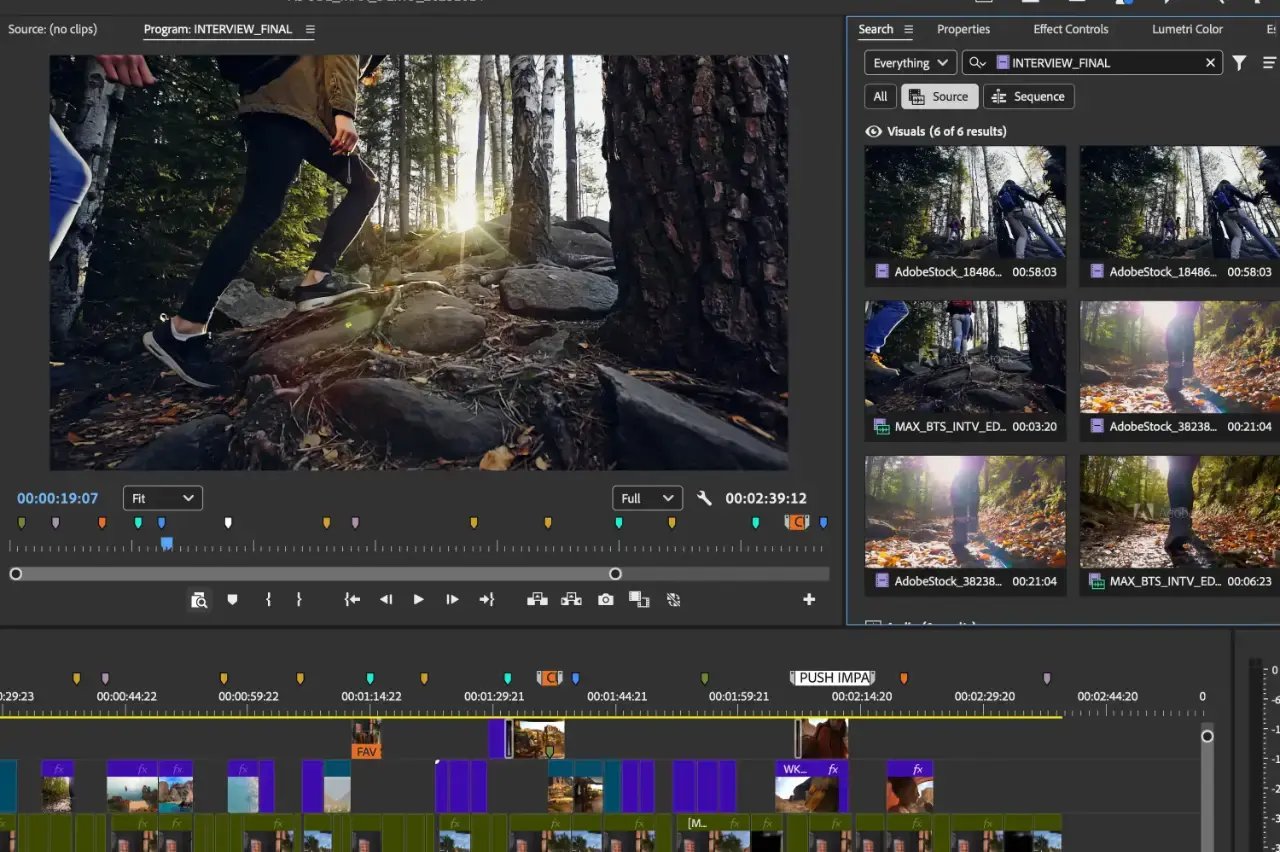Image resolution: width=1280 pixels, height=852 pixels.
Task: Click the Go to In point icon
Action: tap(351, 599)
